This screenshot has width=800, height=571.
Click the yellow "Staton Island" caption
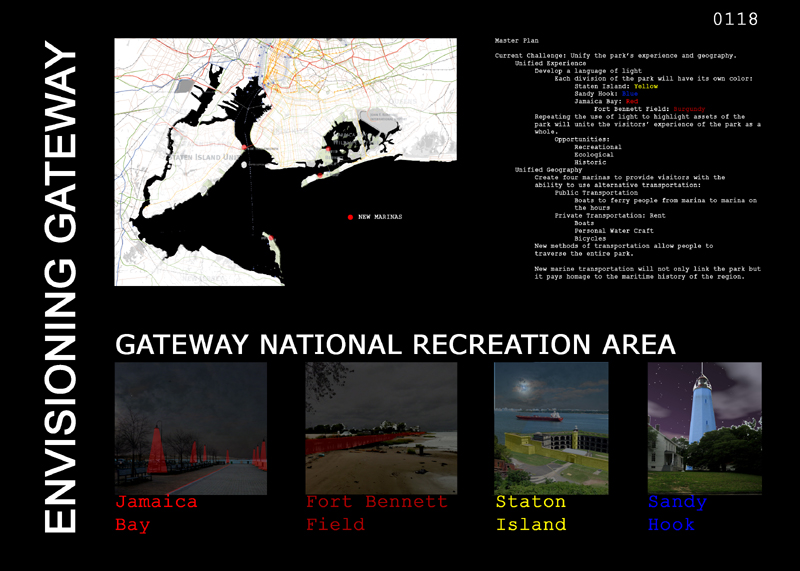tap(531, 513)
